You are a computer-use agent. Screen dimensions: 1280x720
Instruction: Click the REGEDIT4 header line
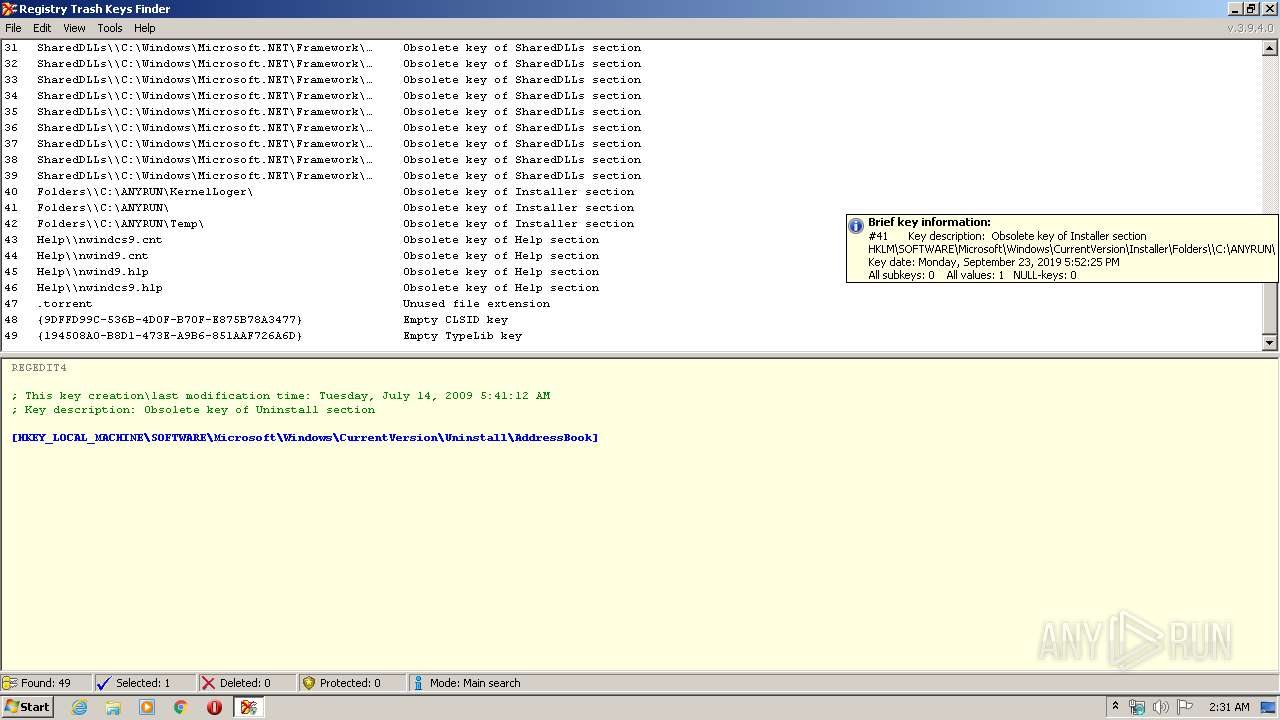(39, 368)
